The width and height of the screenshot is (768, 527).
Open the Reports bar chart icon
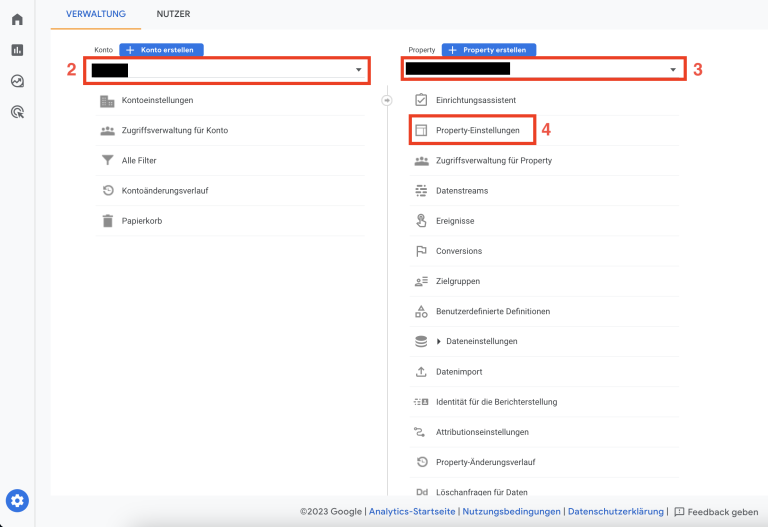click(x=17, y=50)
